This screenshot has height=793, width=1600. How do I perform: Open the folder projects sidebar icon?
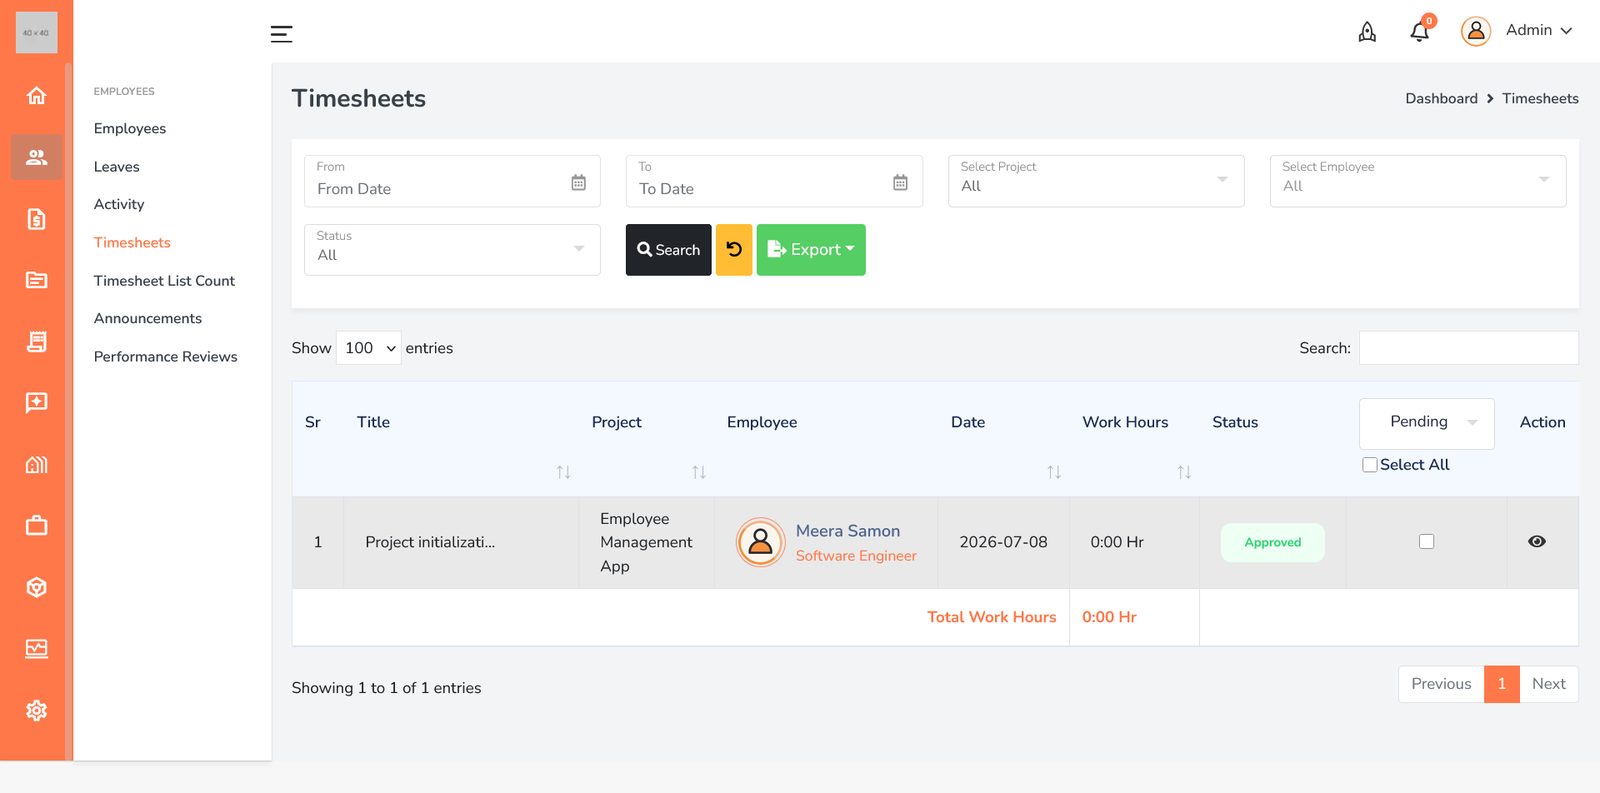tap(36, 280)
